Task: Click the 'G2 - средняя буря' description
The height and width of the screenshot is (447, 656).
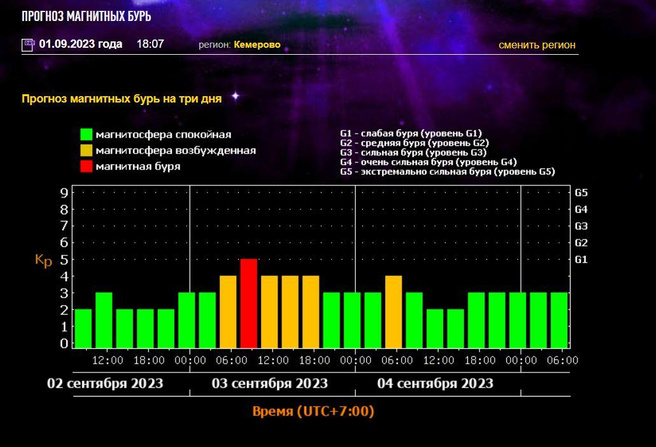Action: tap(414, 143)
